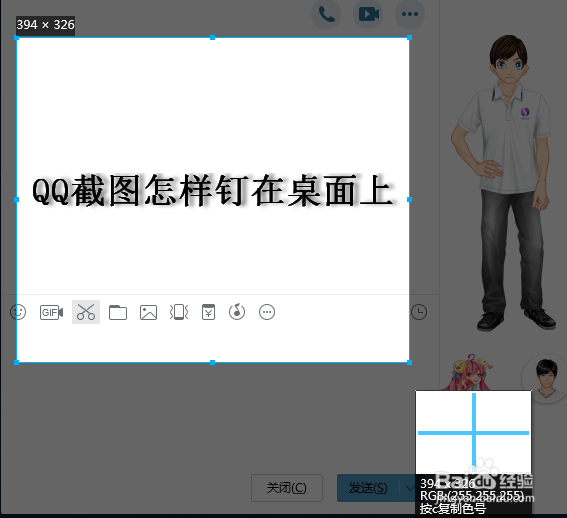Click the round male contact avatar
Image resolution: width=567 pixels, height=518 pixels.
pyautogui.click(x=546, y=379)
